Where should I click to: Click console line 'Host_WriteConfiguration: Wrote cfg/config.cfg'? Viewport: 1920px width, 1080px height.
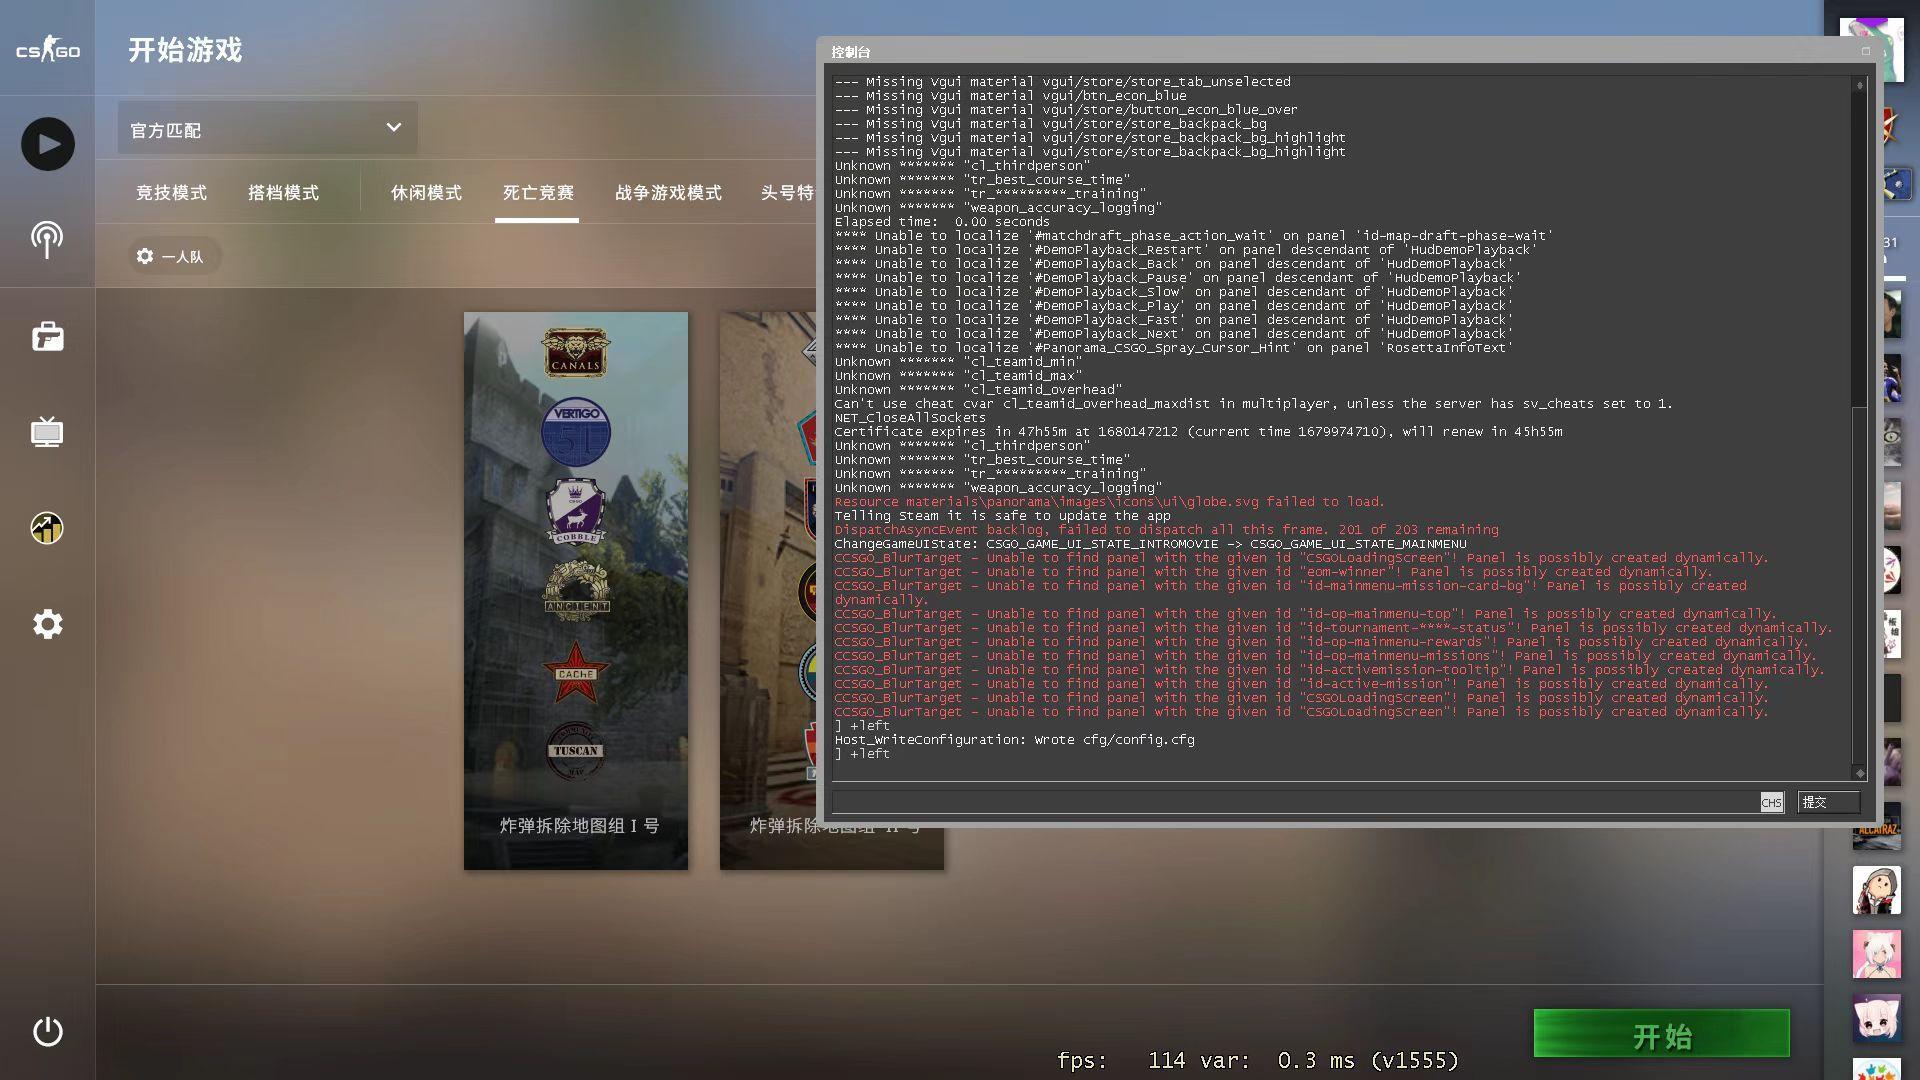[1015, 740]
